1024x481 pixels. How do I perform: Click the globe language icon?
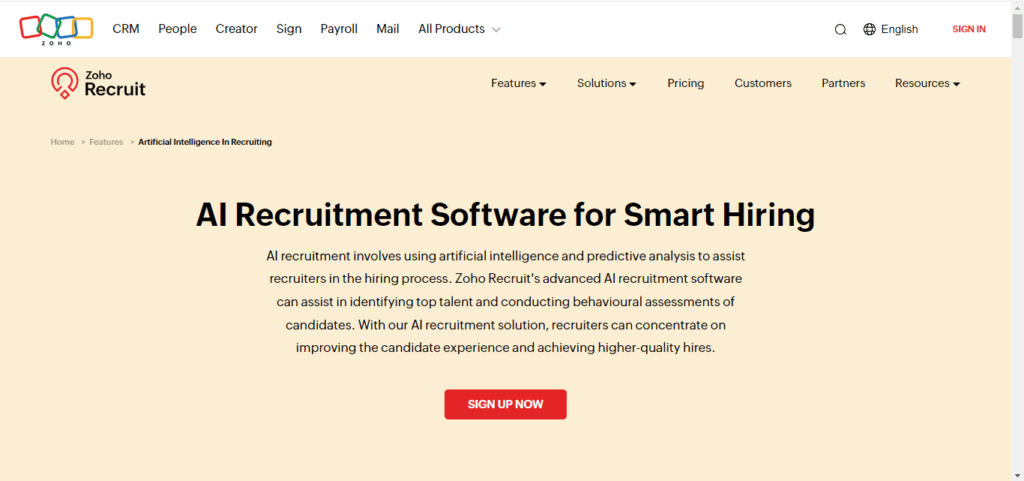pyautogui.click(x=869, y=29)
